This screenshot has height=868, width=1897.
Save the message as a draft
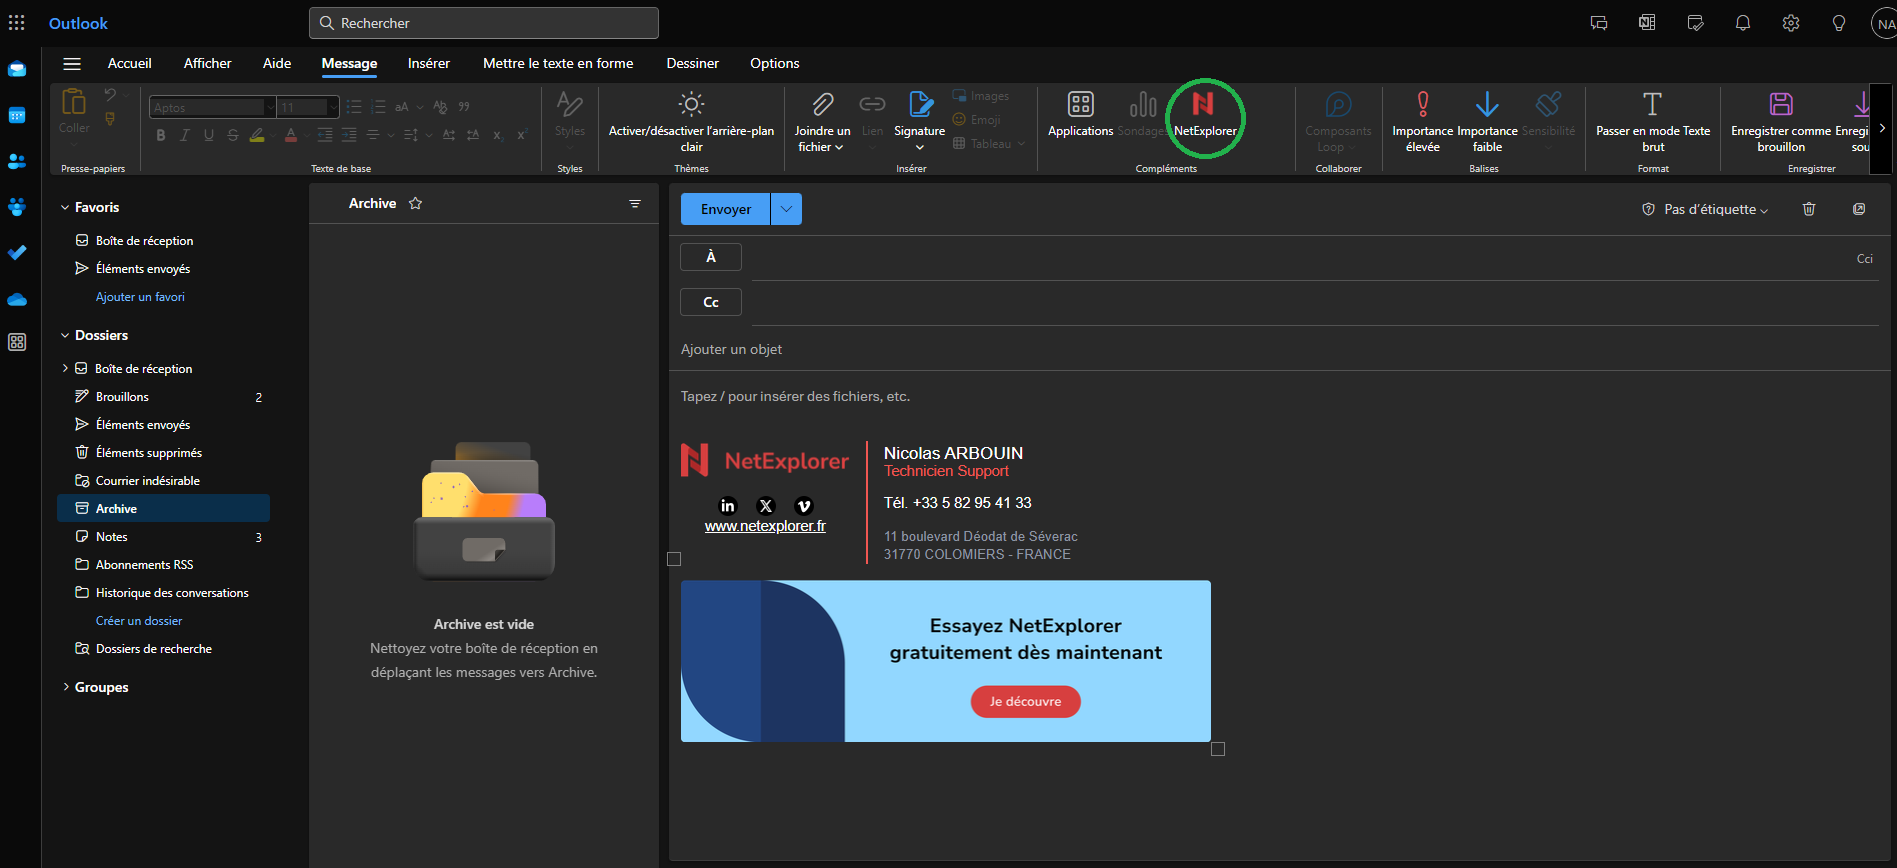pyautogui.click(x=1781, y=122)
